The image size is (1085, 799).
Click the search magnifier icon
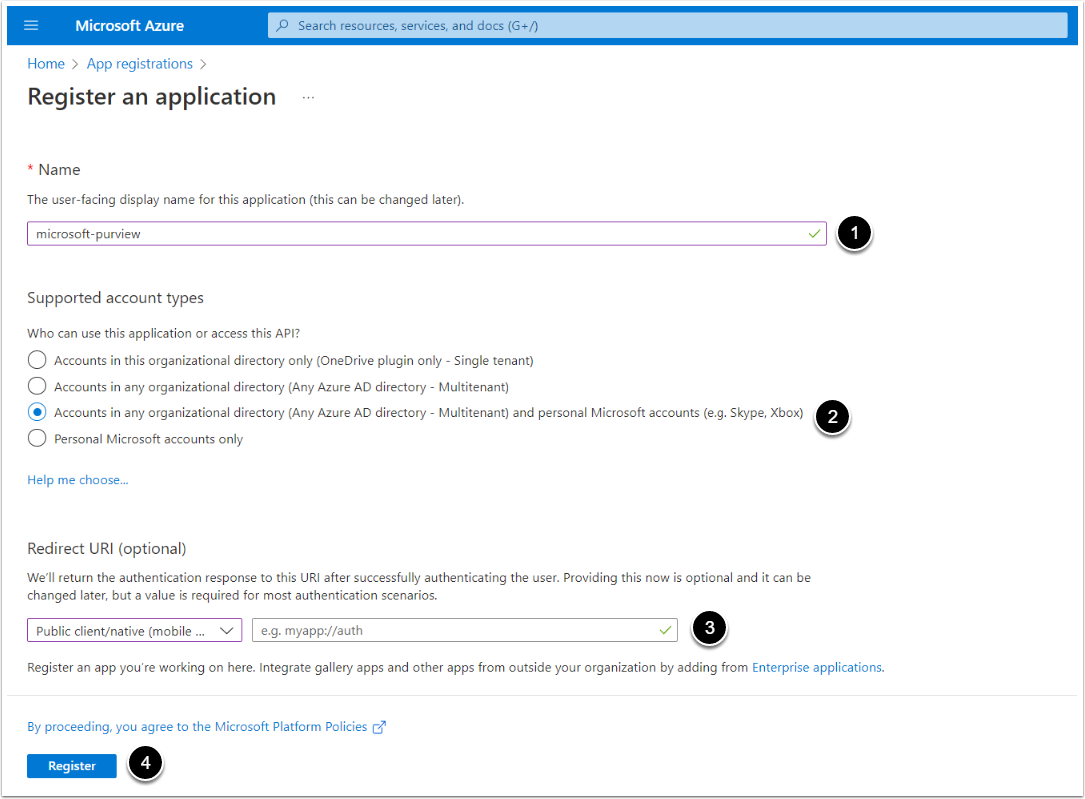pyautogui.click(x=282, y=26)
